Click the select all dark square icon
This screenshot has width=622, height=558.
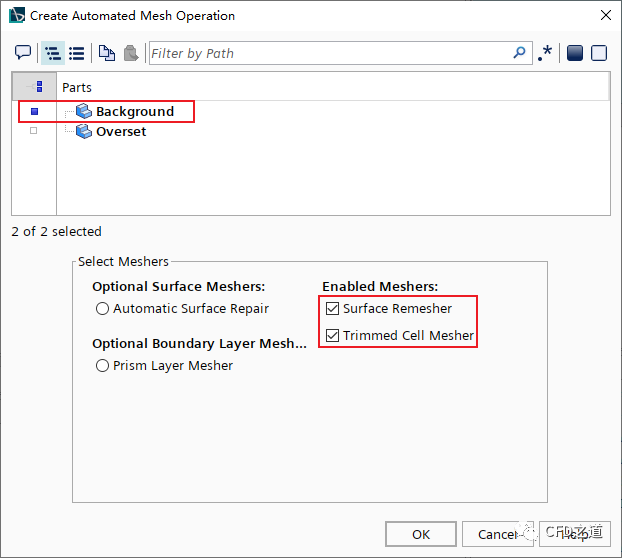tap(575, 53)
